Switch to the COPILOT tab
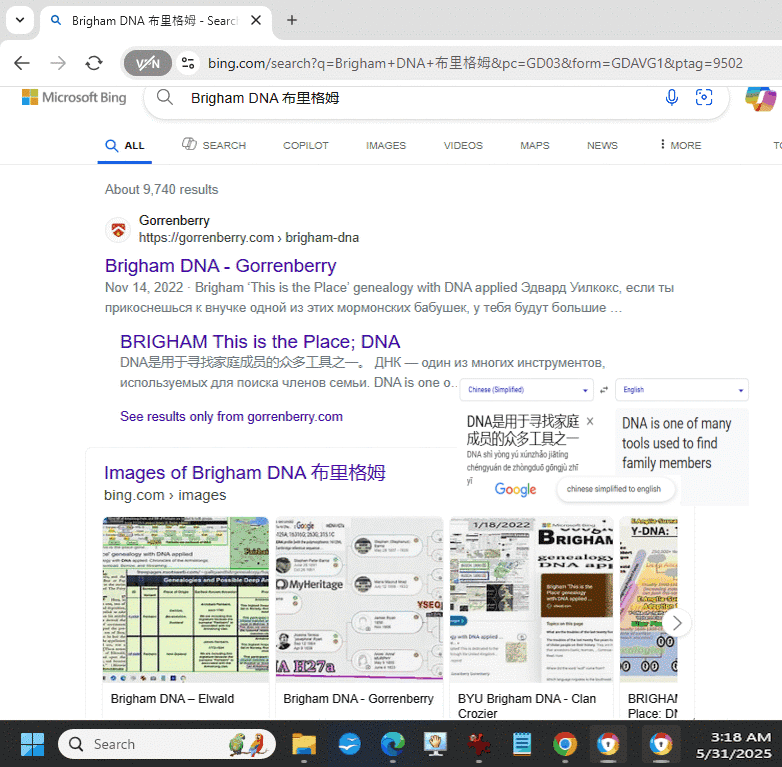Image resolution: width=782 pixels, height=767 pixels. click(306, 146)
